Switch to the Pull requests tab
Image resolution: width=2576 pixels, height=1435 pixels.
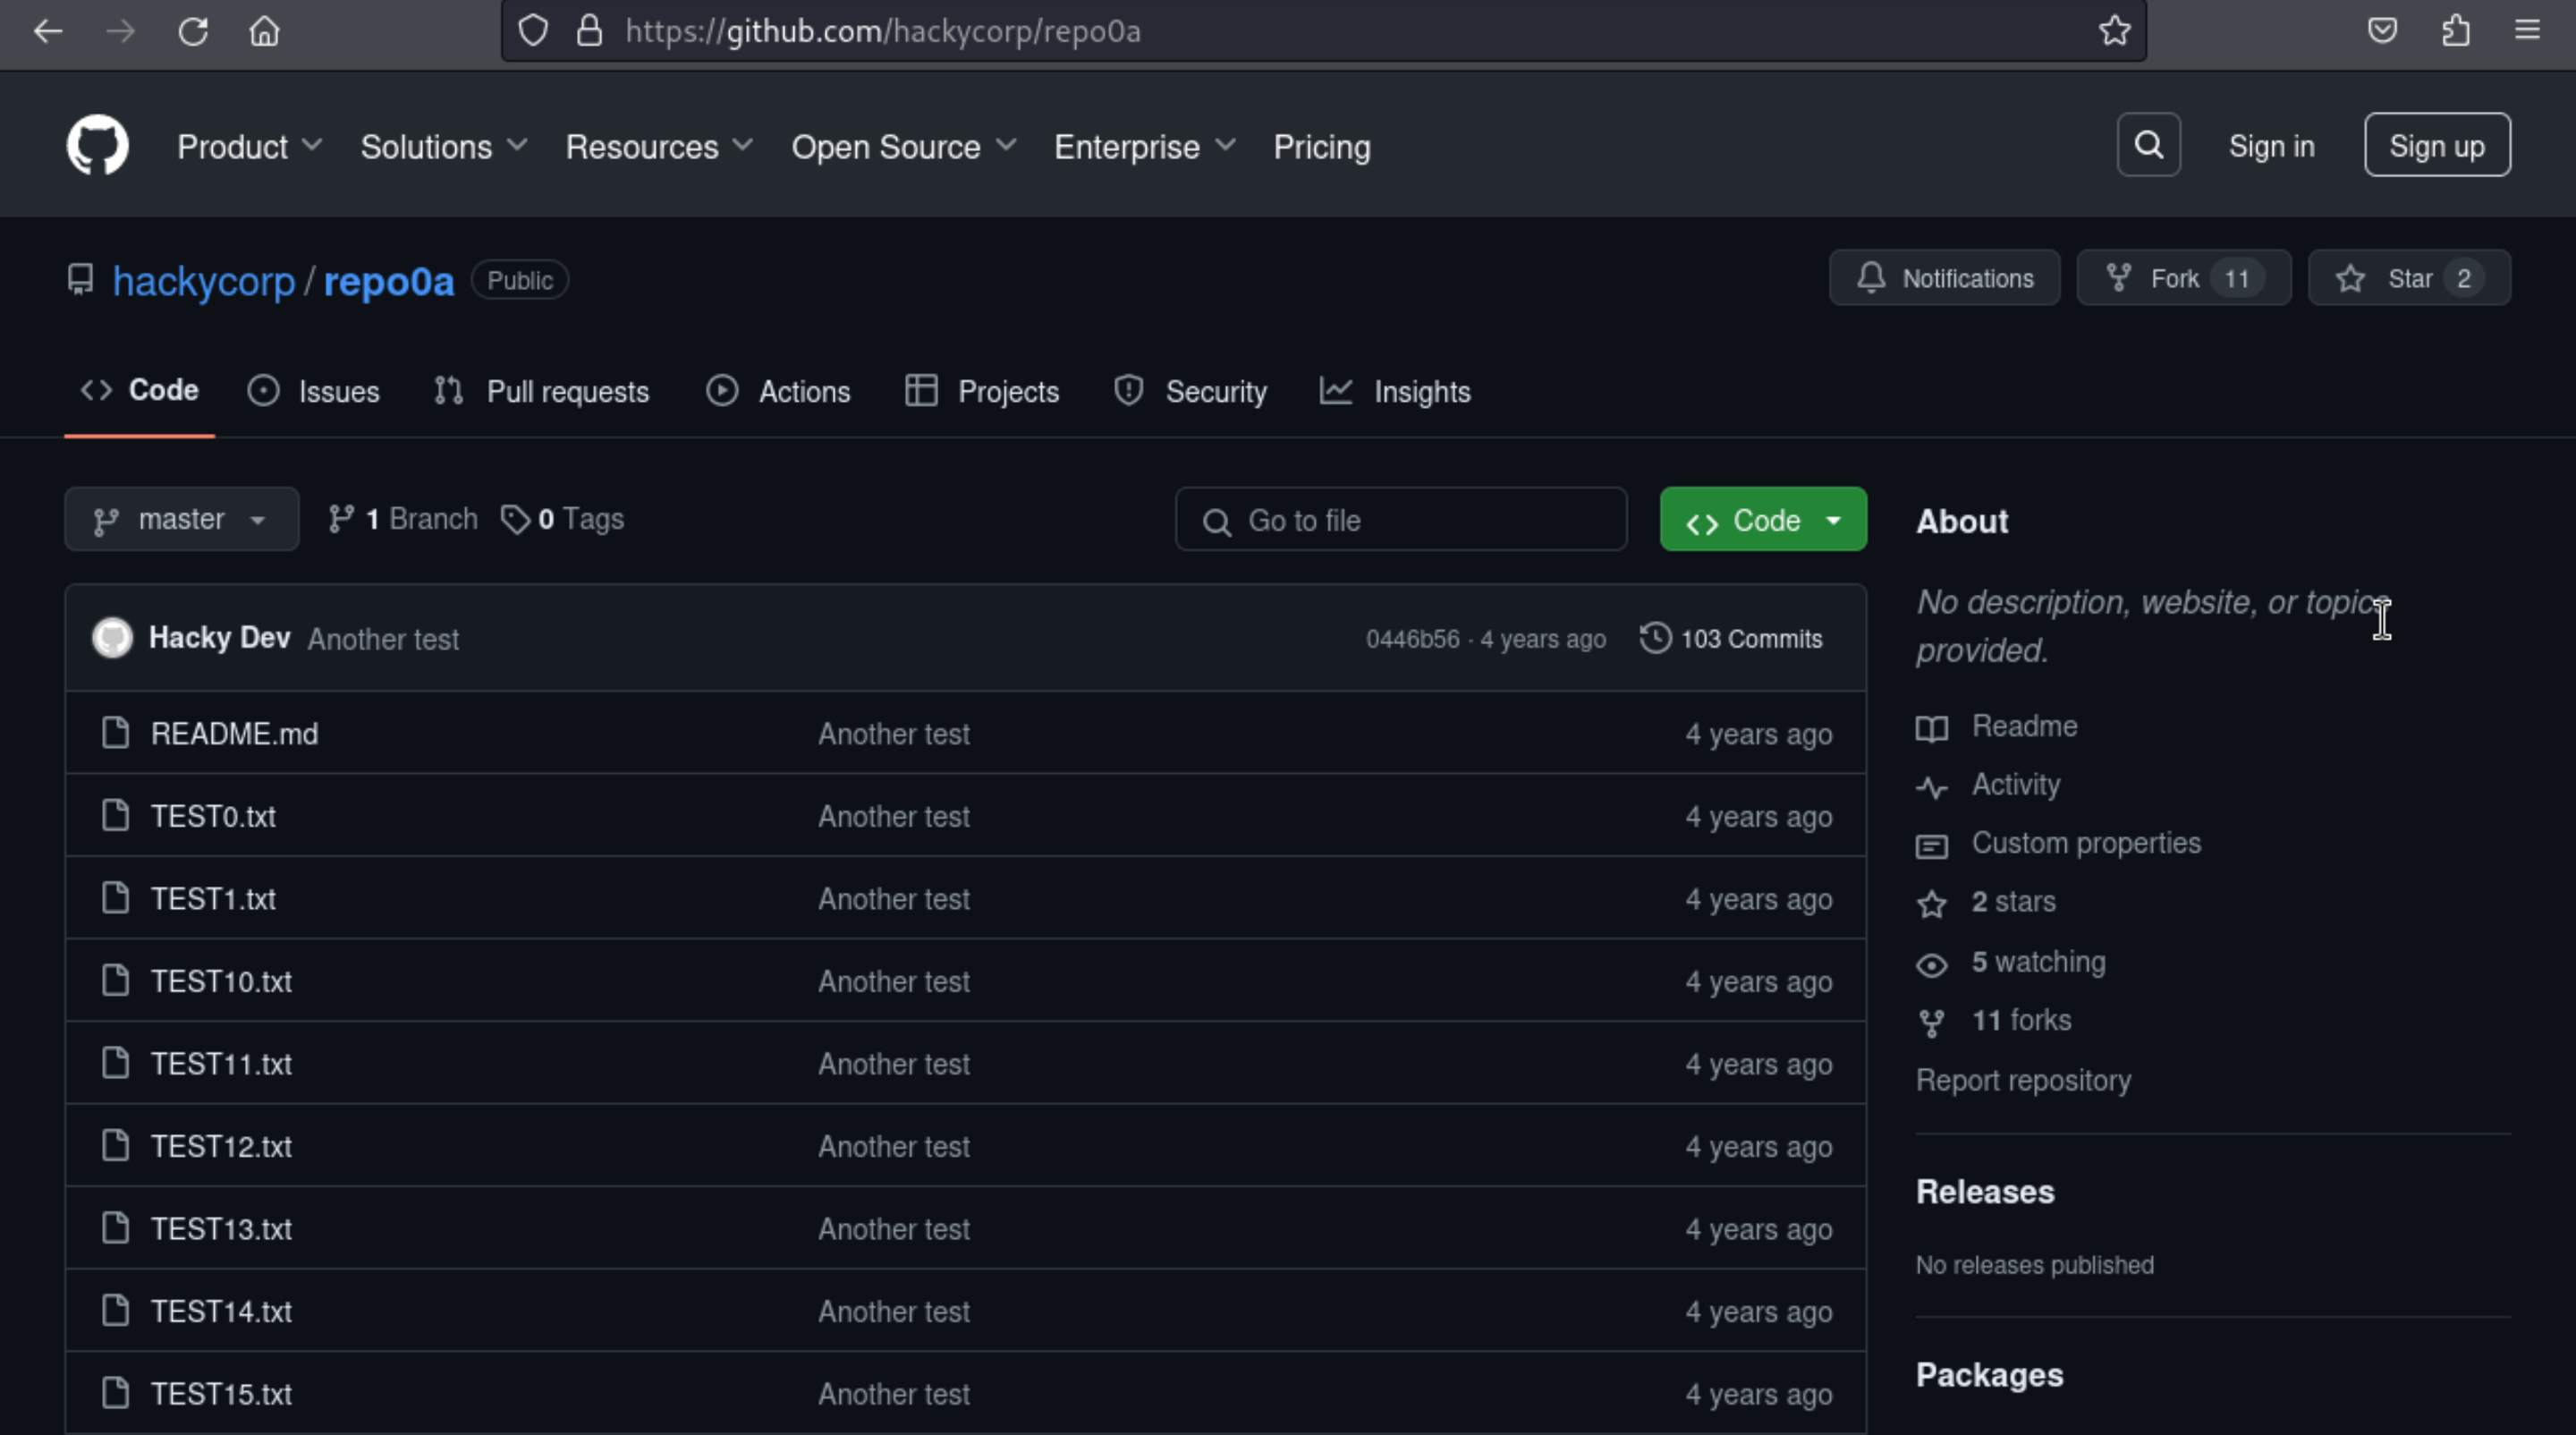coord(542,392)
